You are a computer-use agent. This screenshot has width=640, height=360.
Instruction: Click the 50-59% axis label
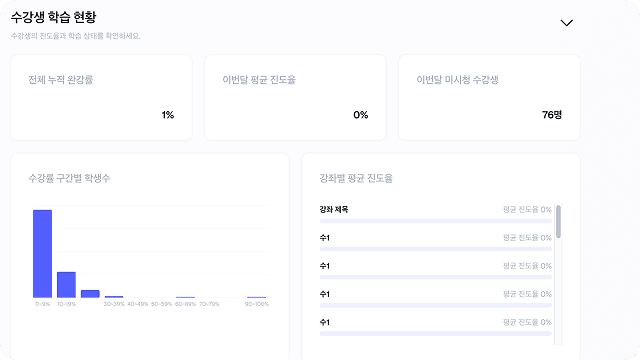162,304
